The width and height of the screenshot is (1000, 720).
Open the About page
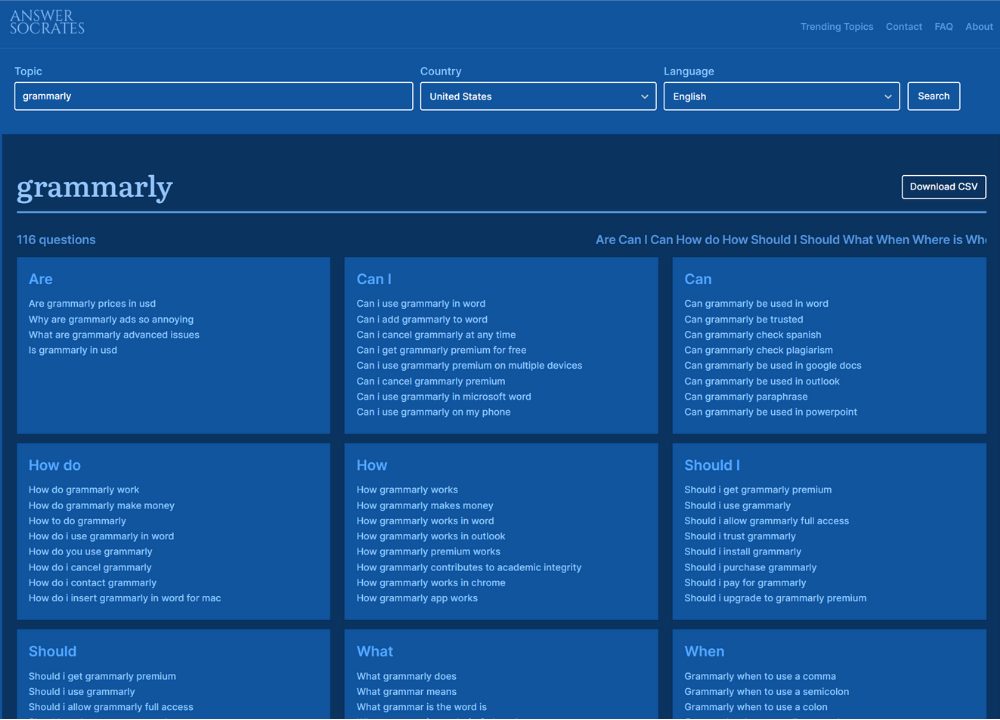click(x=978, y=27)
